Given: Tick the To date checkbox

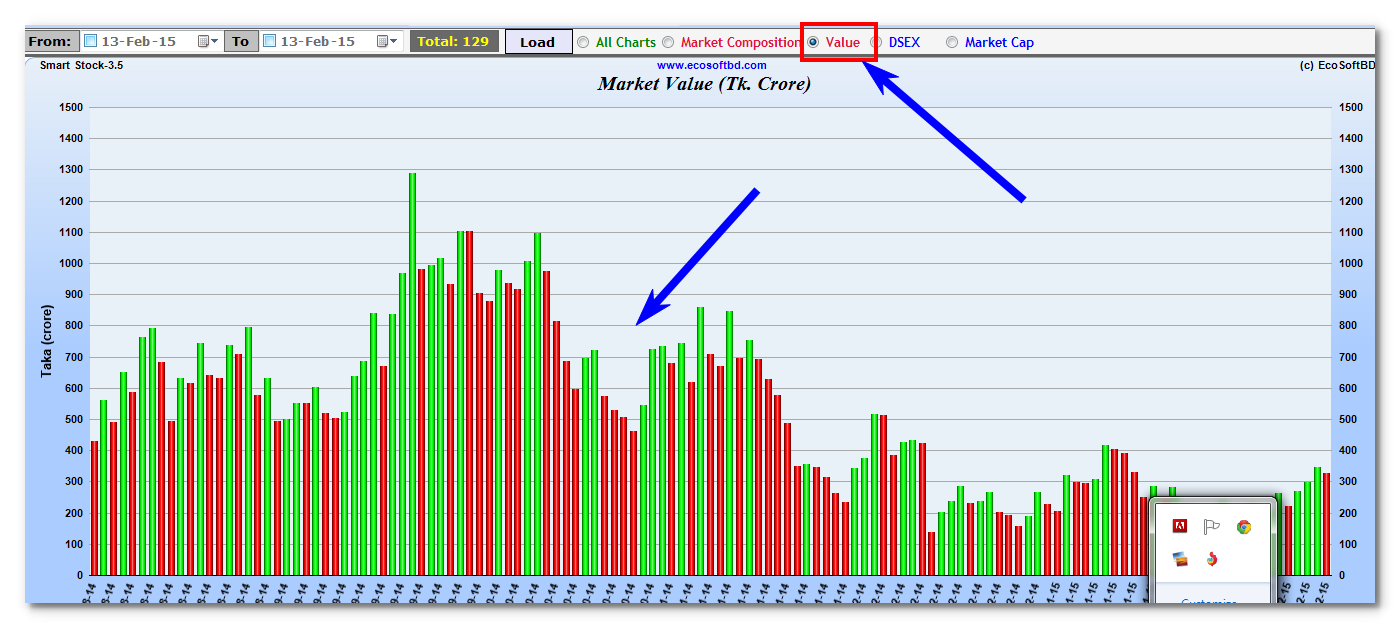Looking at the screenshot, I should (x=270, y=42).
